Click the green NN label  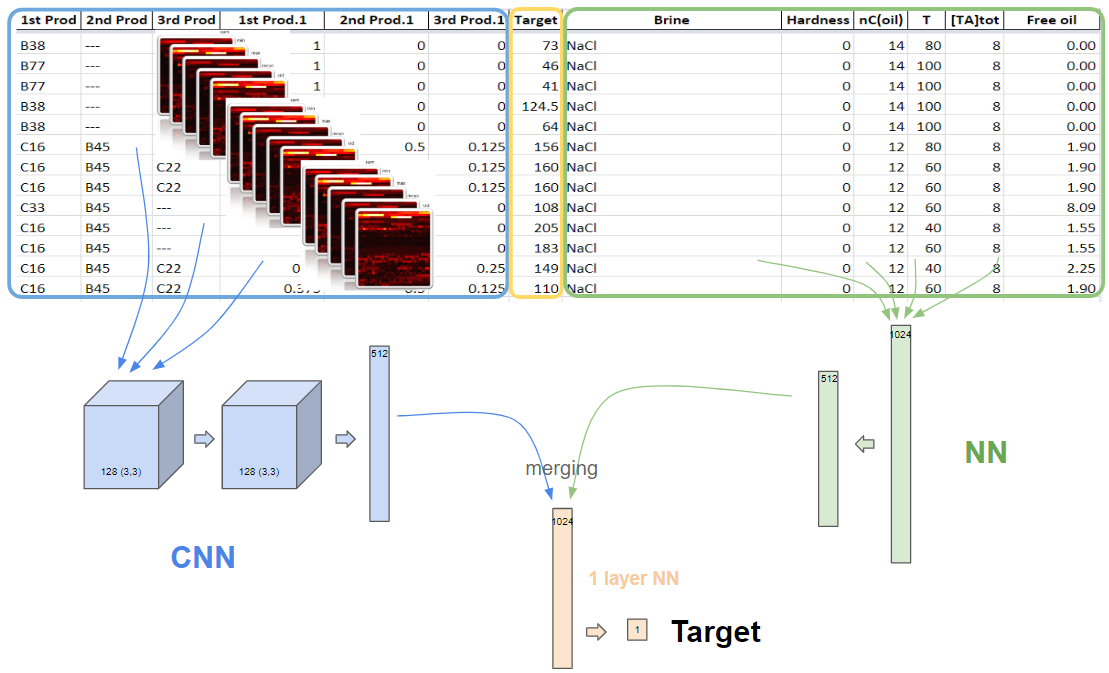point(986,452)
